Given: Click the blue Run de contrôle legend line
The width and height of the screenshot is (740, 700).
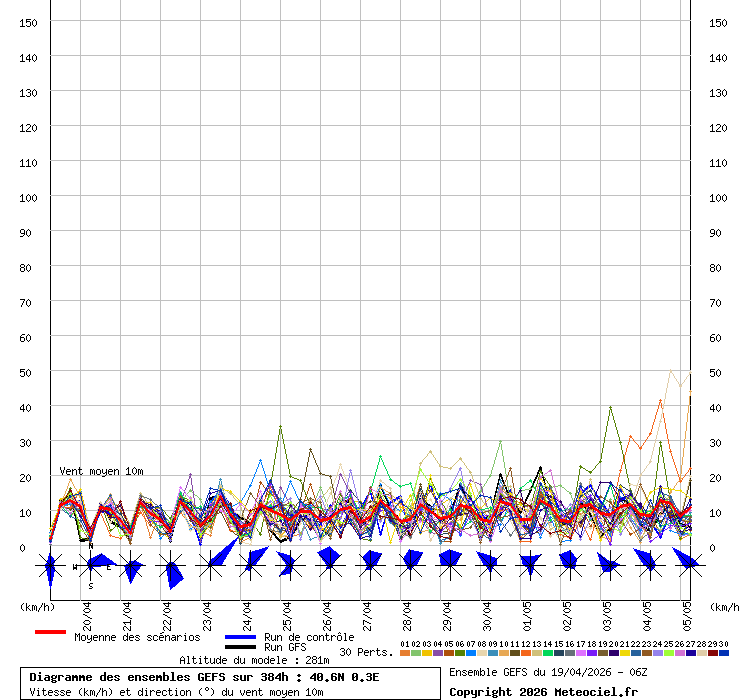Looking at the screenshot, I should [x=241, y=637].
